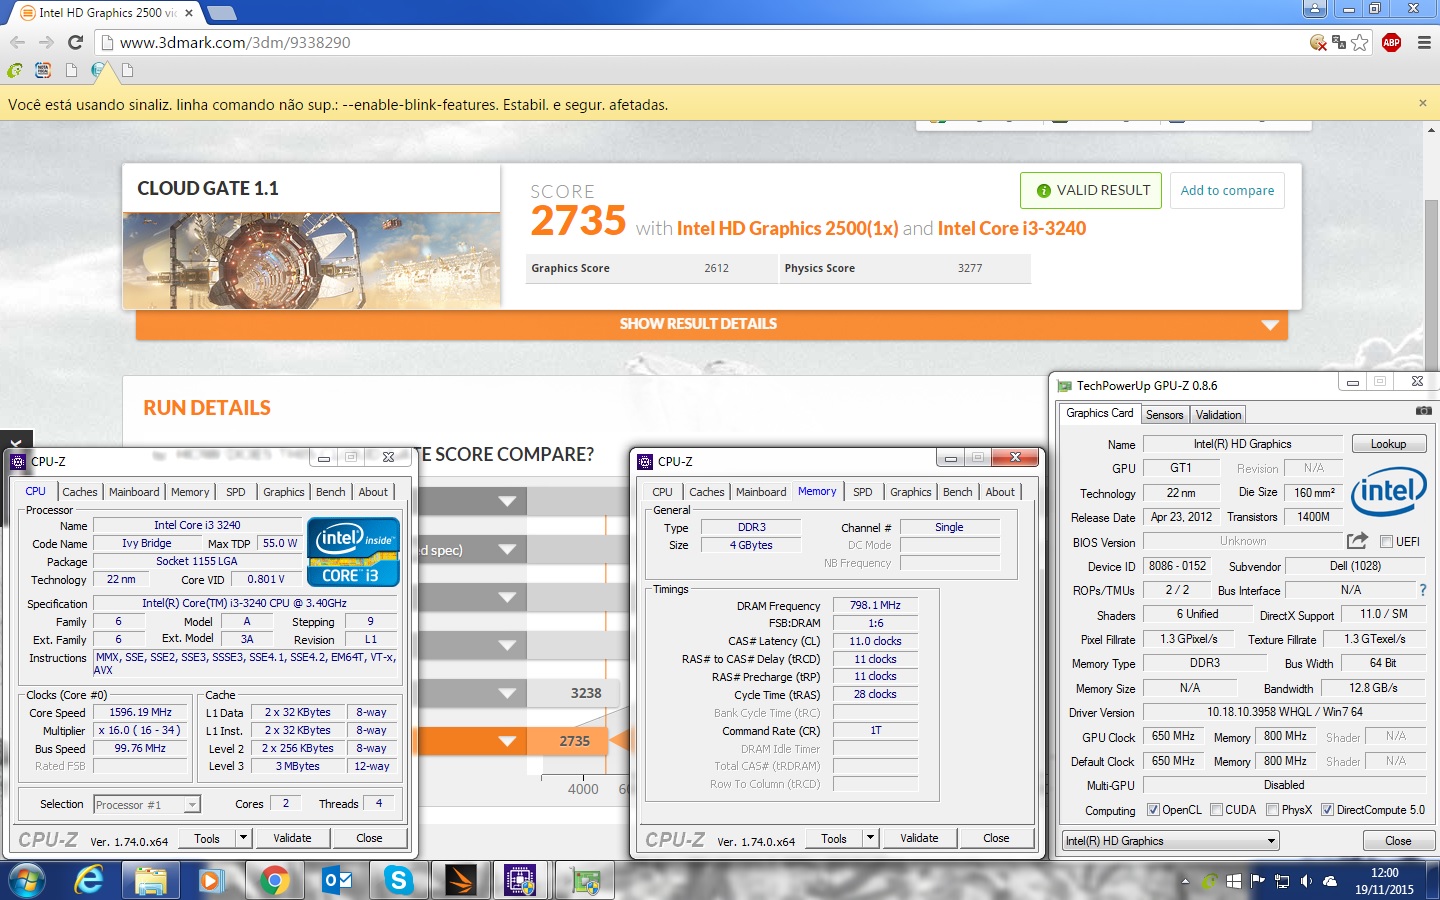The height and width of the screenshot is (900, 1440).
Task: Expand the compare row ending in 'spec)'
Action: click(507, 549)
